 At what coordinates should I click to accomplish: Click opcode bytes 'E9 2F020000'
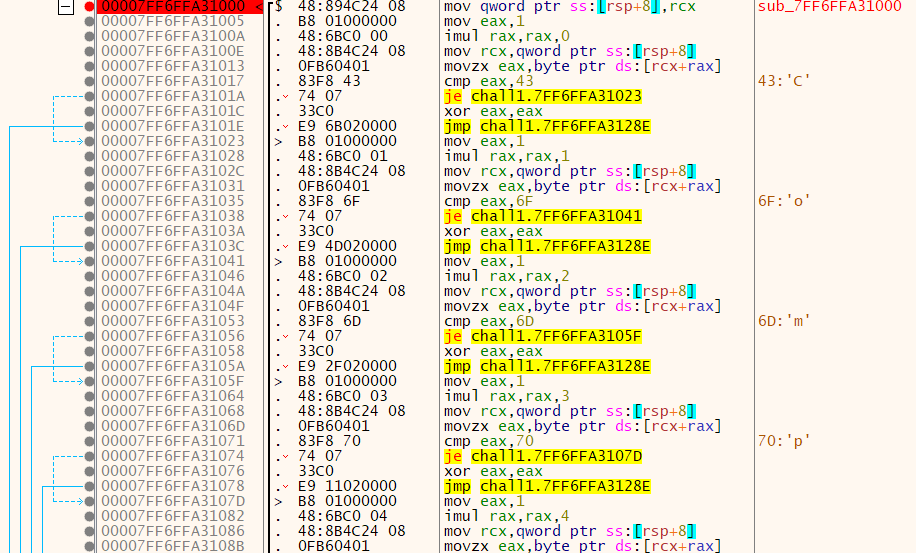347,366
